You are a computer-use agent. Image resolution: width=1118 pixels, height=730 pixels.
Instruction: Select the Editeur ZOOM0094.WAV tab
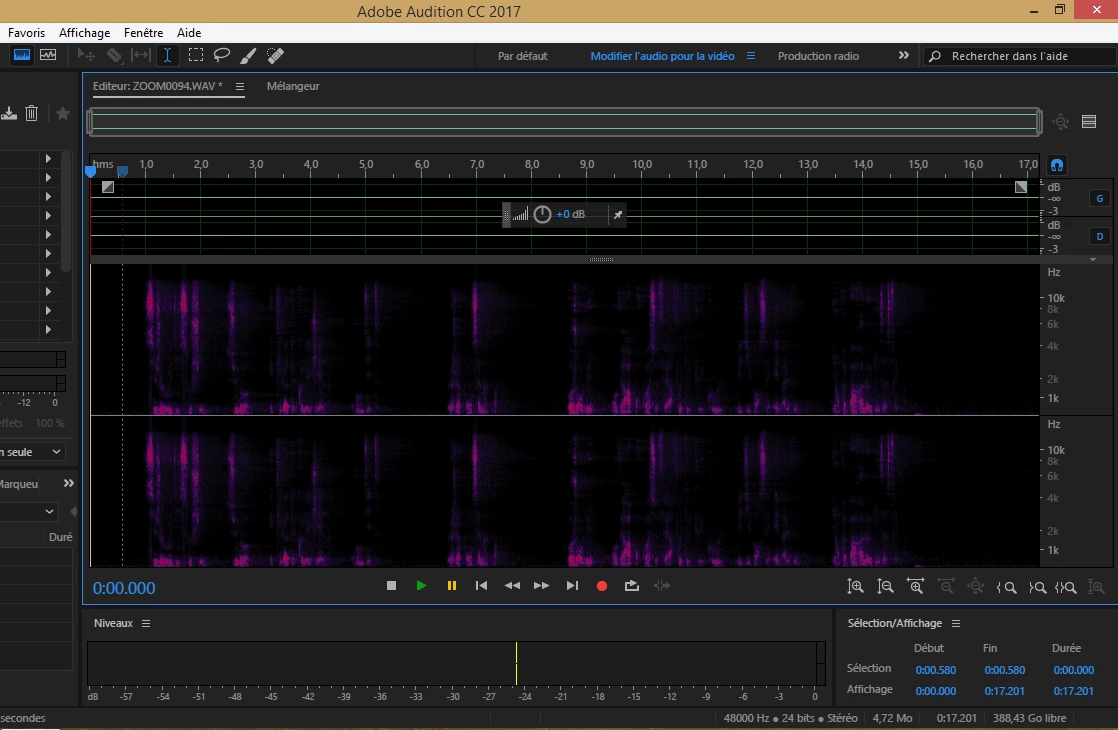[x=158, y=86]
